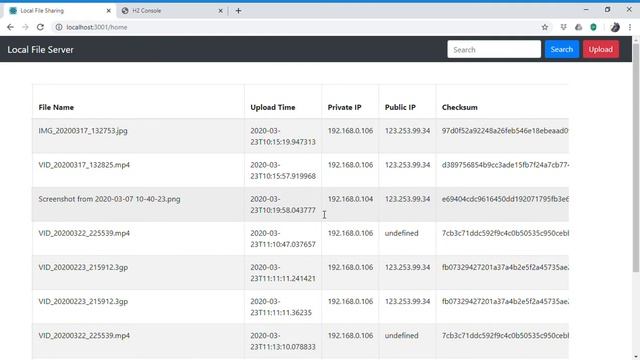
Task: Open the browser profile avatar
Action: pyautogui.click(x=615, y=27)
